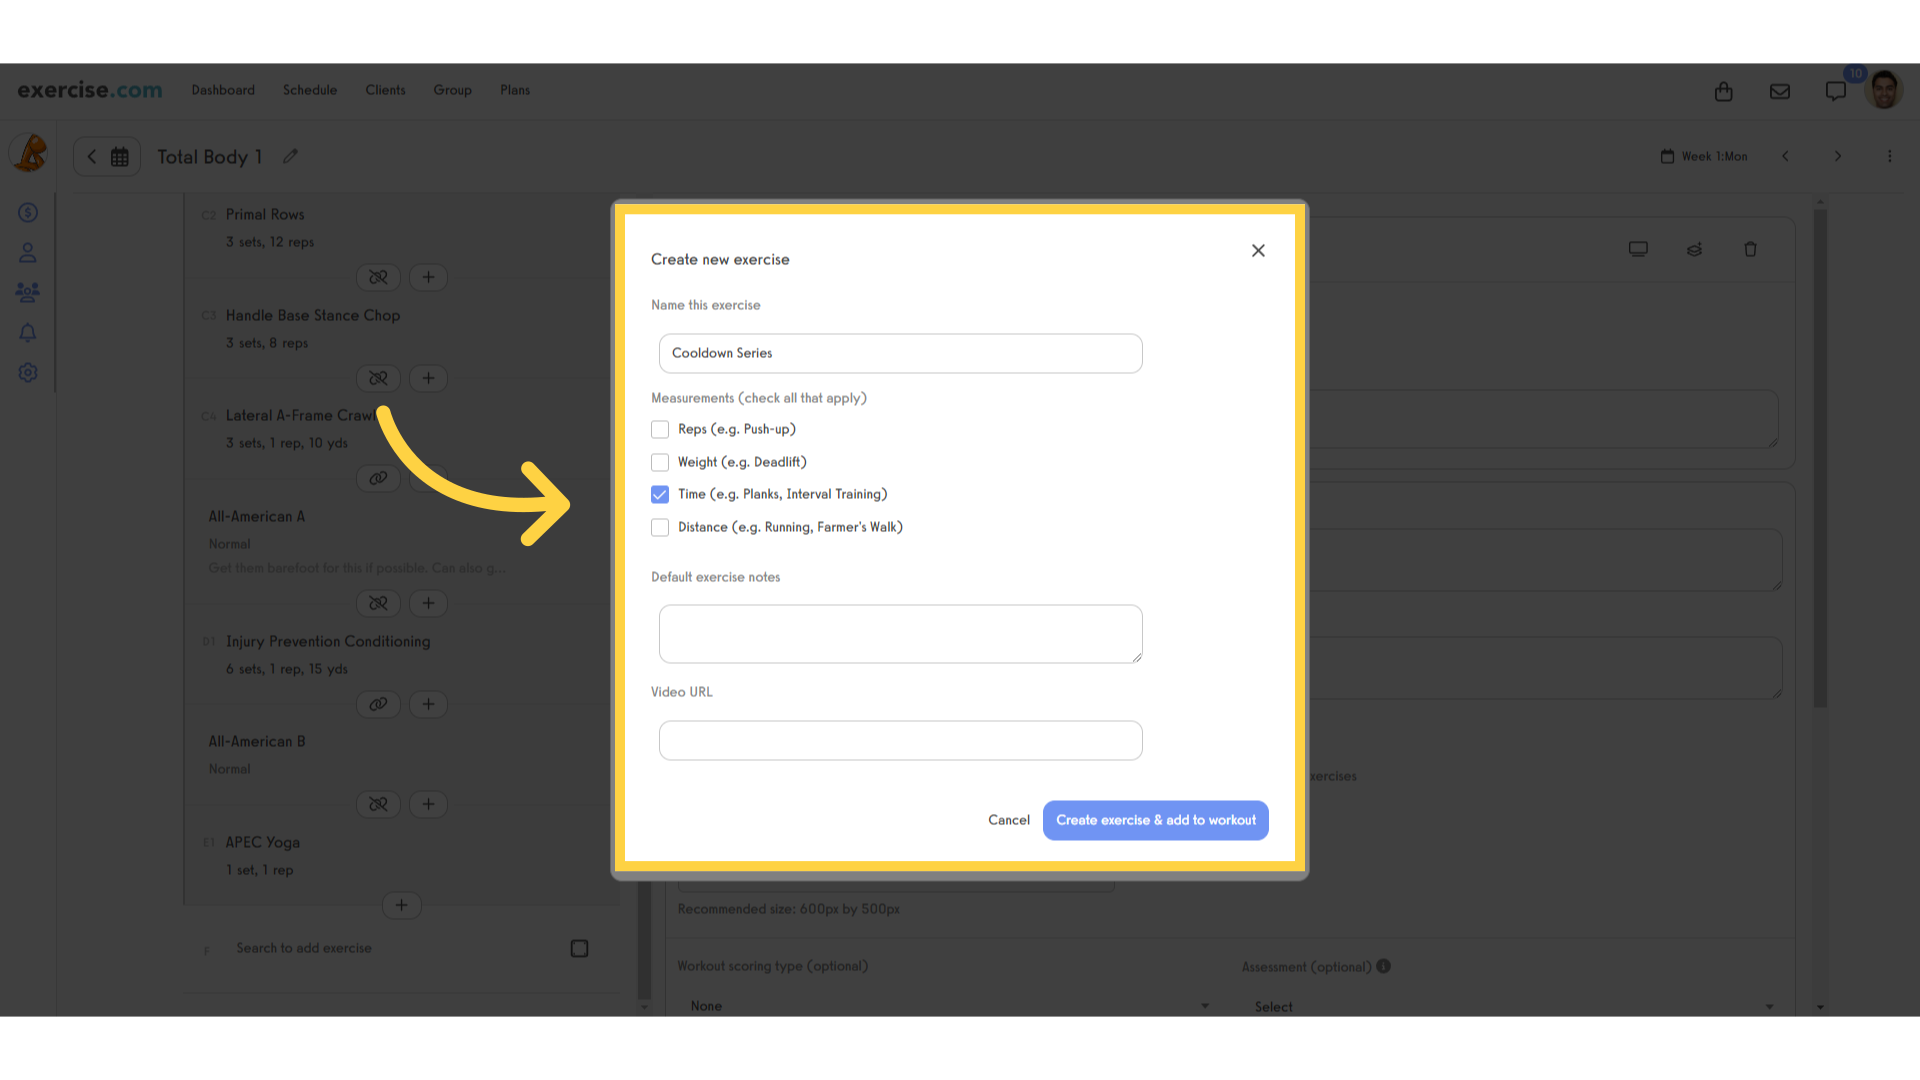
Task: Open the dollar payments sidebar icon
Action: [28, 213]
